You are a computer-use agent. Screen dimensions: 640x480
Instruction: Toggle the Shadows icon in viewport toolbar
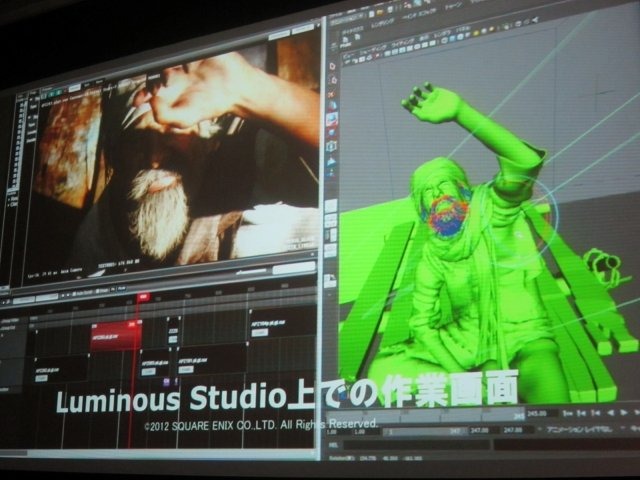(x=484, y=31)
